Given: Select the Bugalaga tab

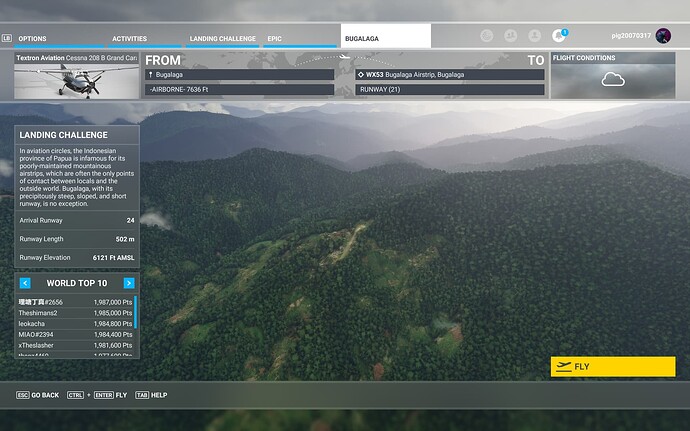Looking at the screenshot, I should 385,38.
